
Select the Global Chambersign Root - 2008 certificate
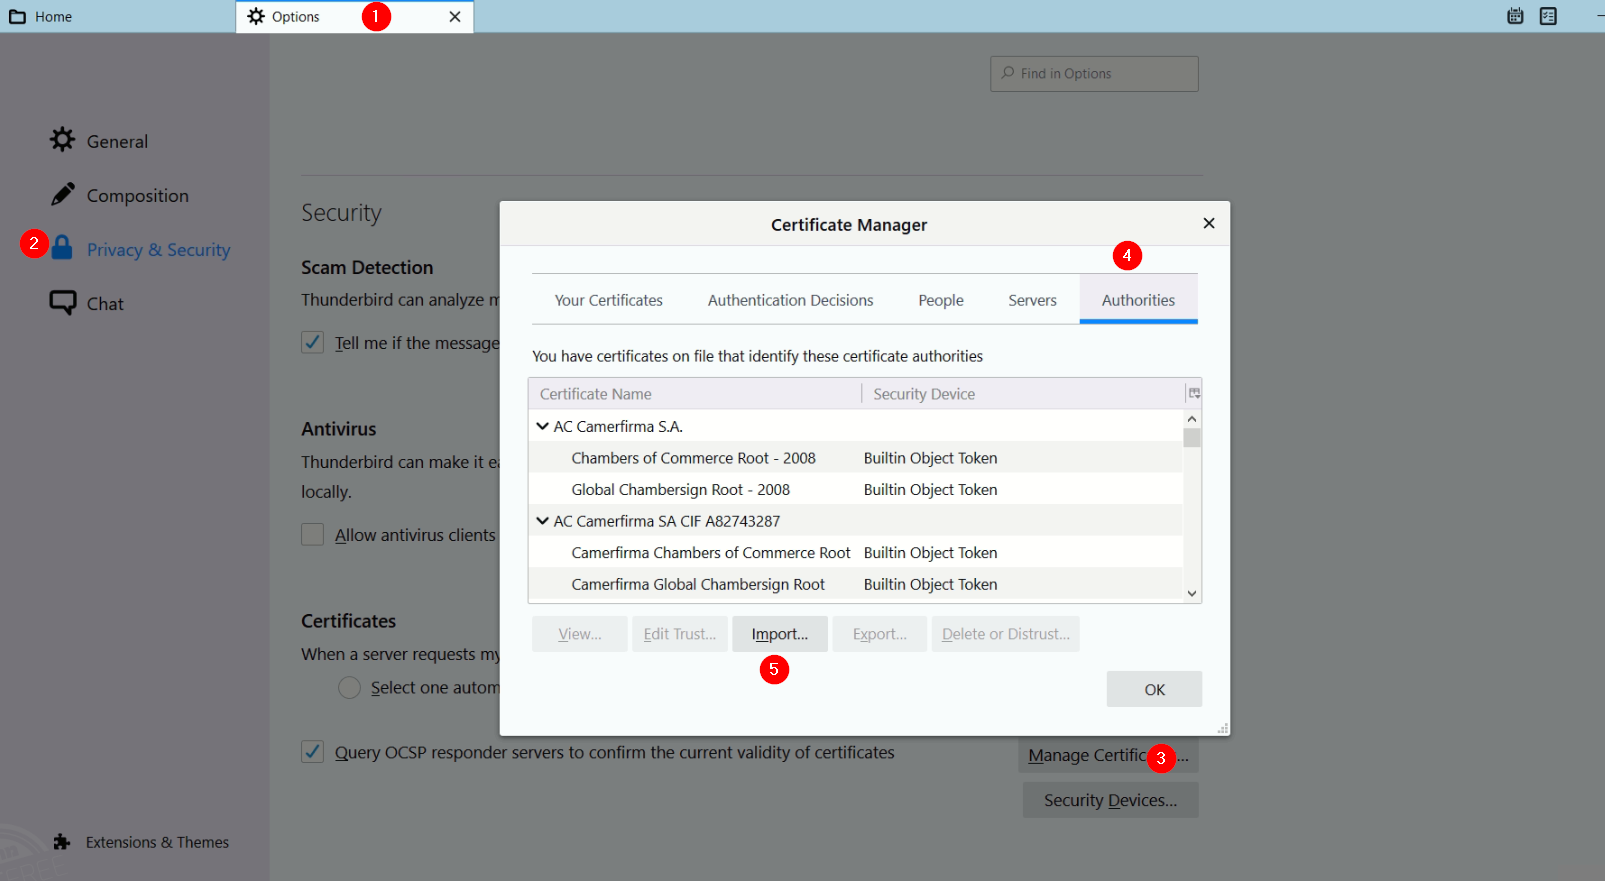tap(680, 490)
